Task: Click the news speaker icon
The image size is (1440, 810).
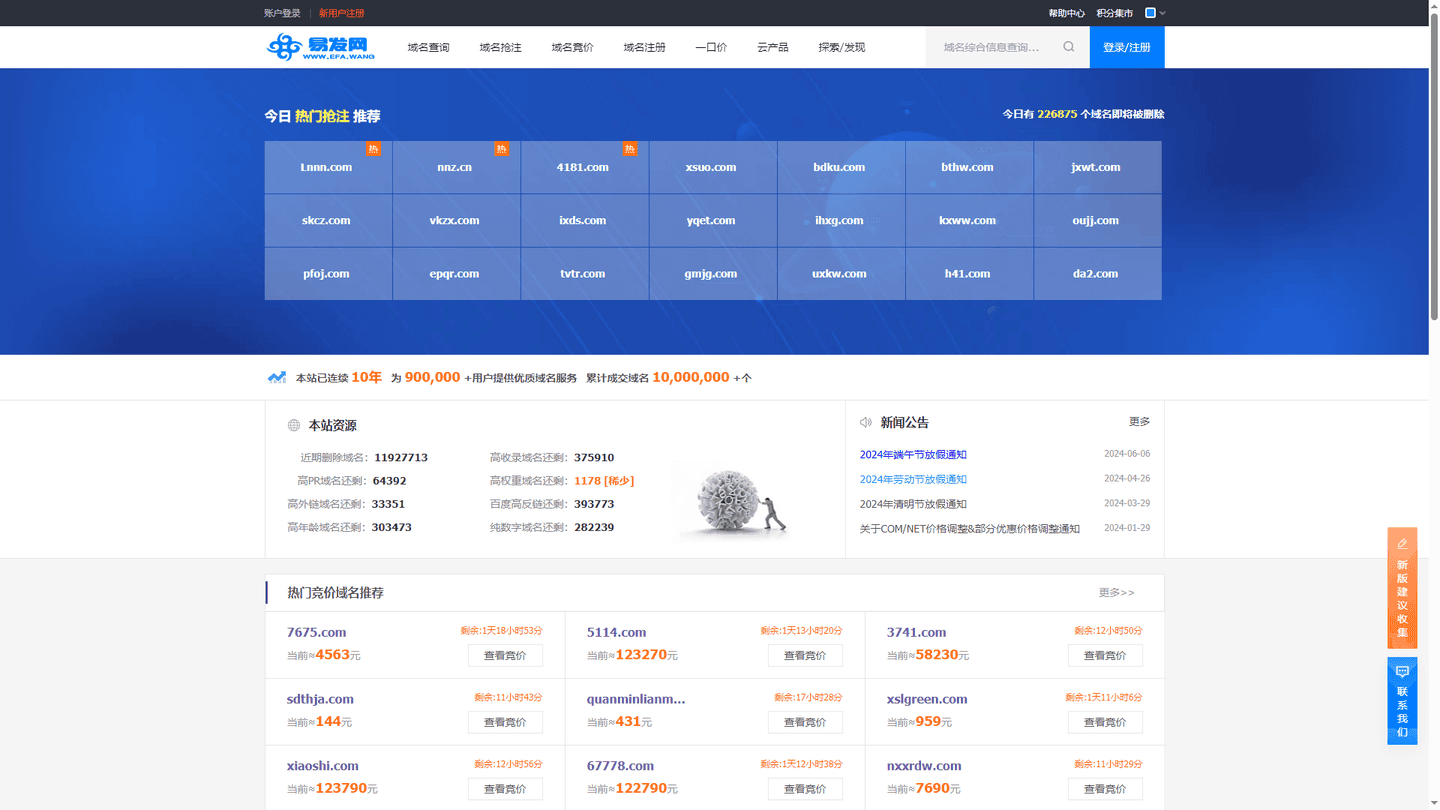Action: [866, 423]
